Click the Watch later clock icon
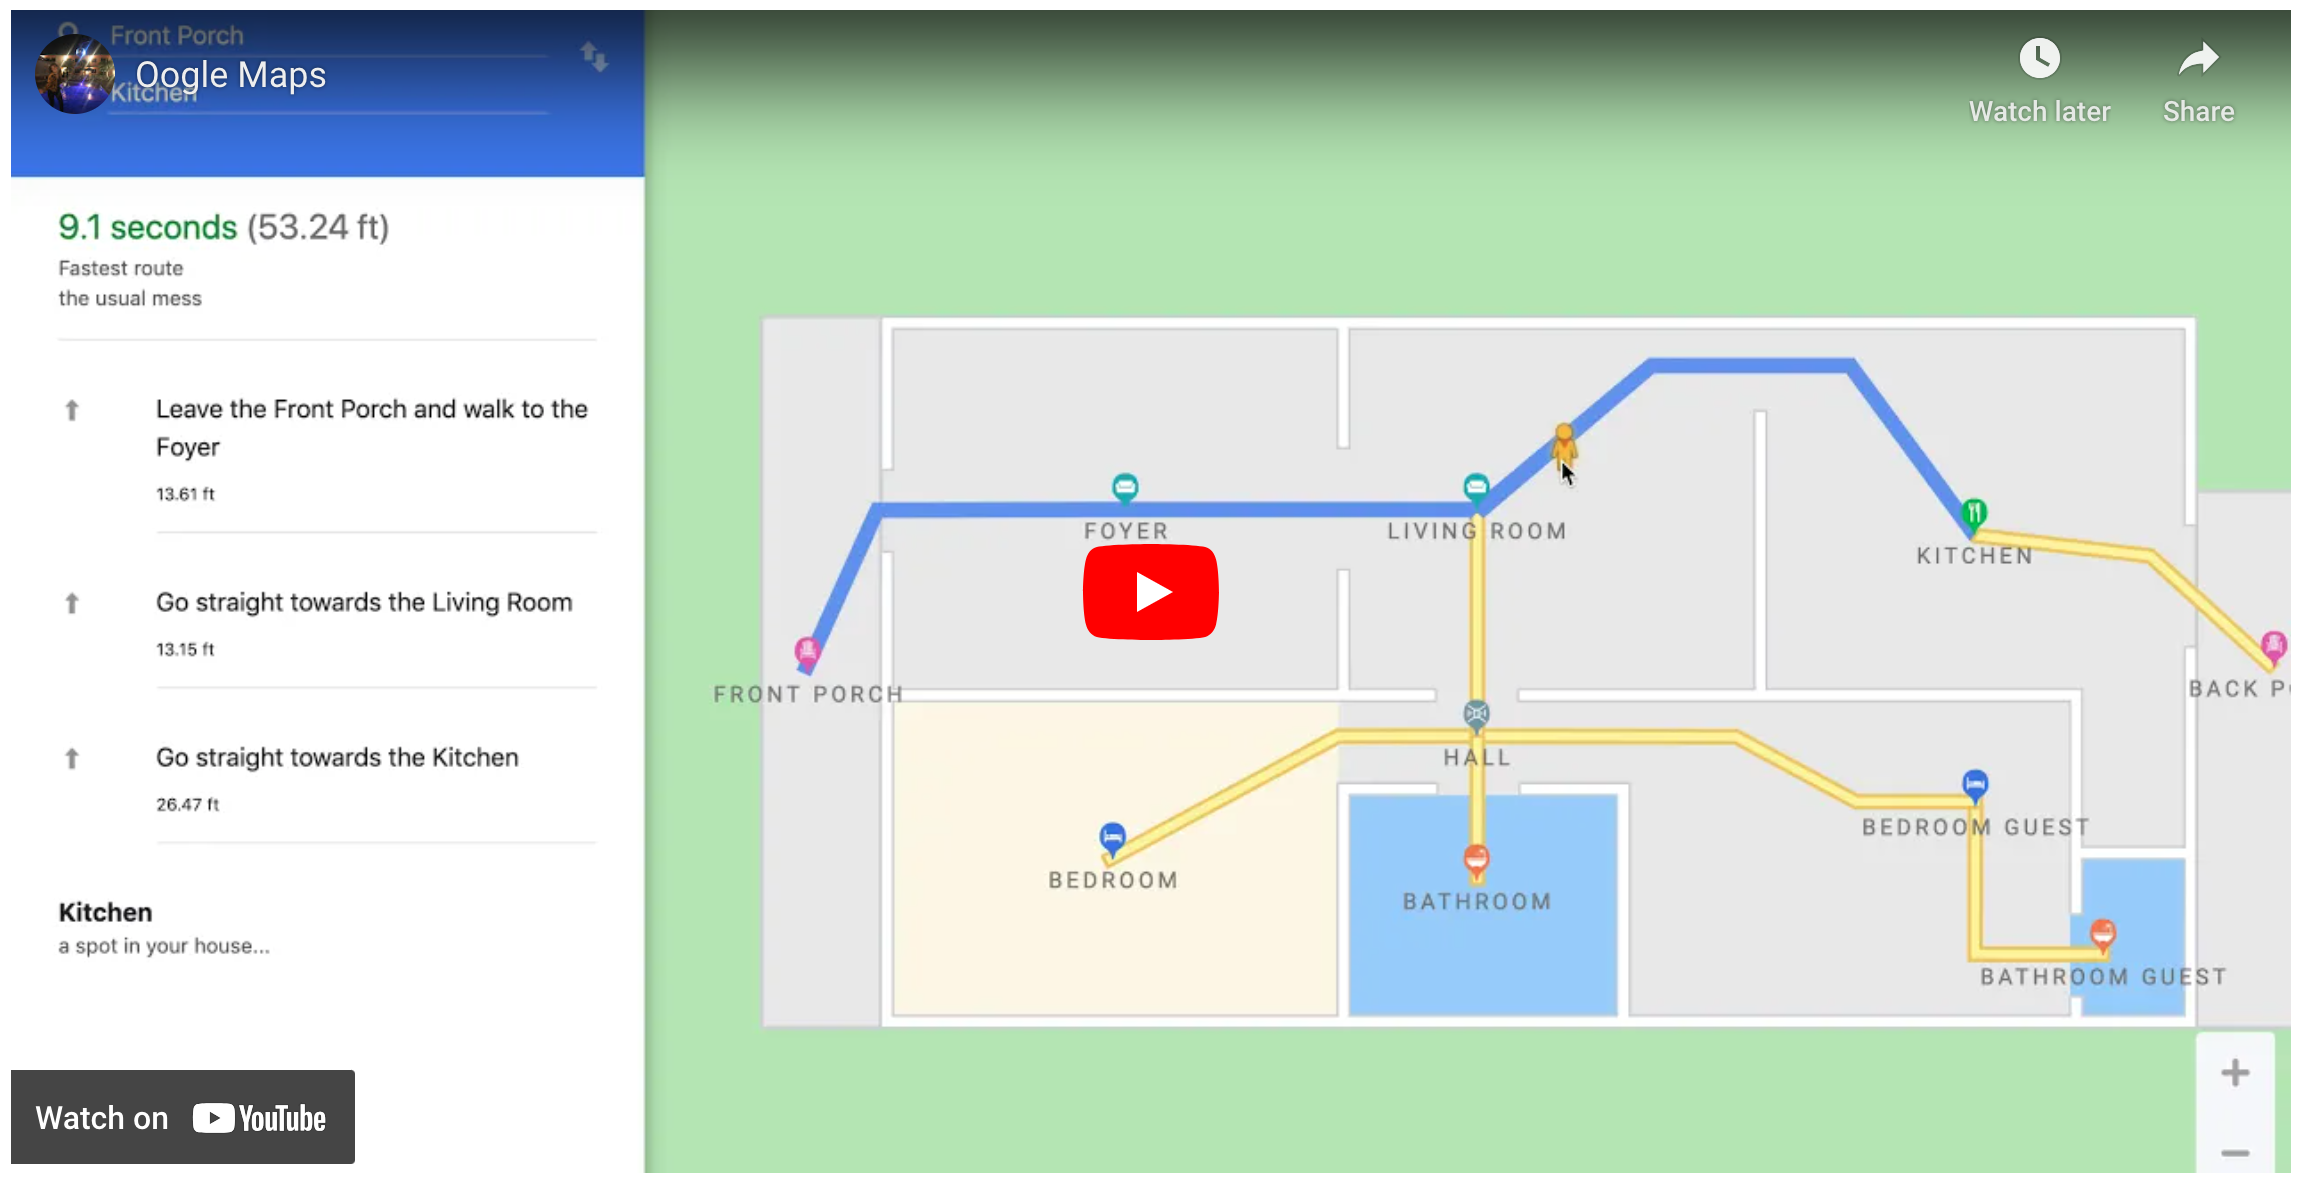Screen dimensions: 2300x1186 (x=2039, y=58)
